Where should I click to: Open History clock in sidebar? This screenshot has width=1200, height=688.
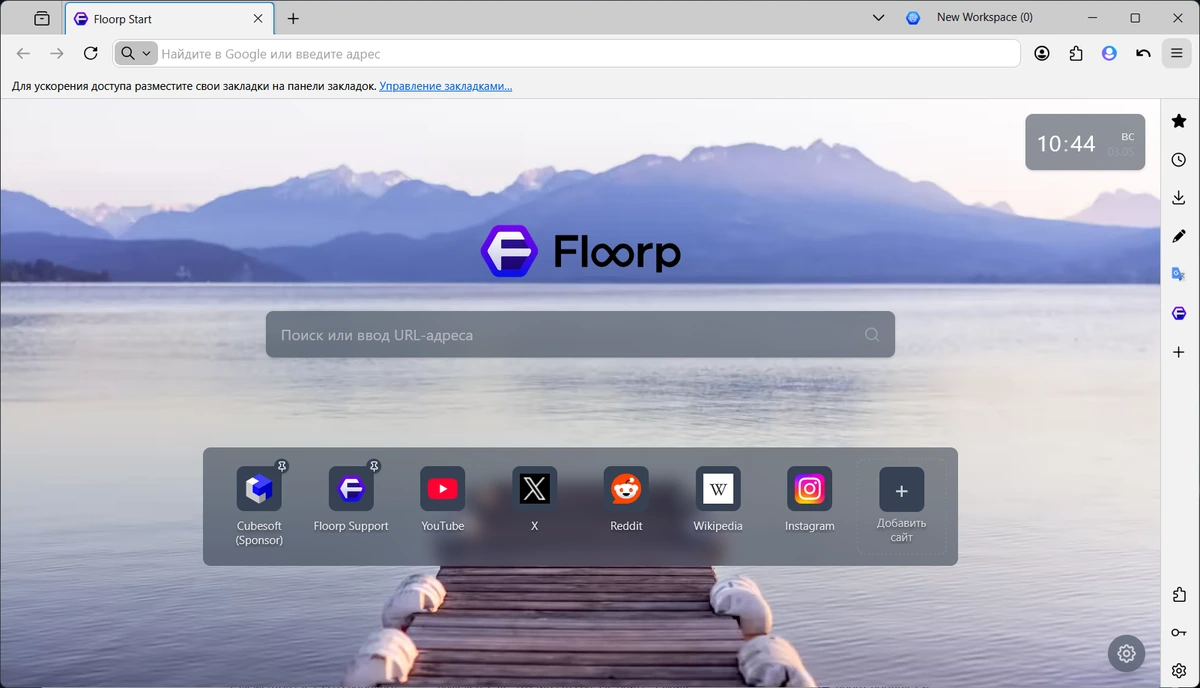pos(1179,160)
